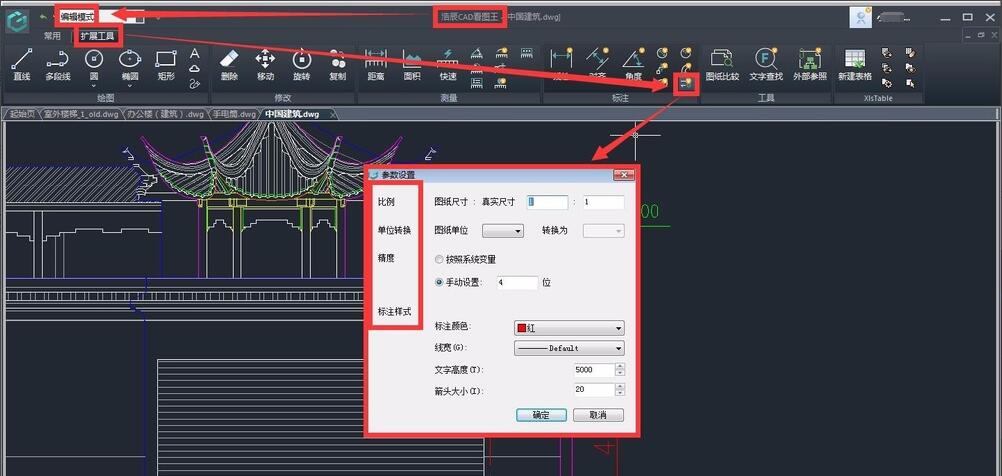Select the 手动设置 radio option

click(438, 282)
